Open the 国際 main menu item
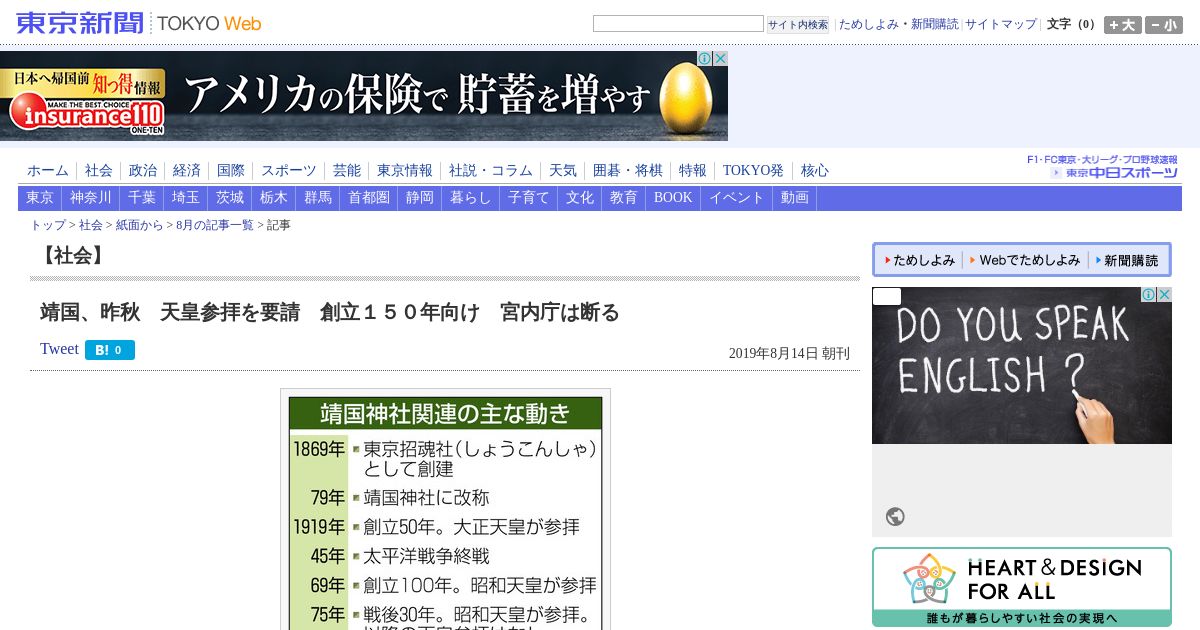This screenshot has width=1200, height=630. tap(231, 171)
